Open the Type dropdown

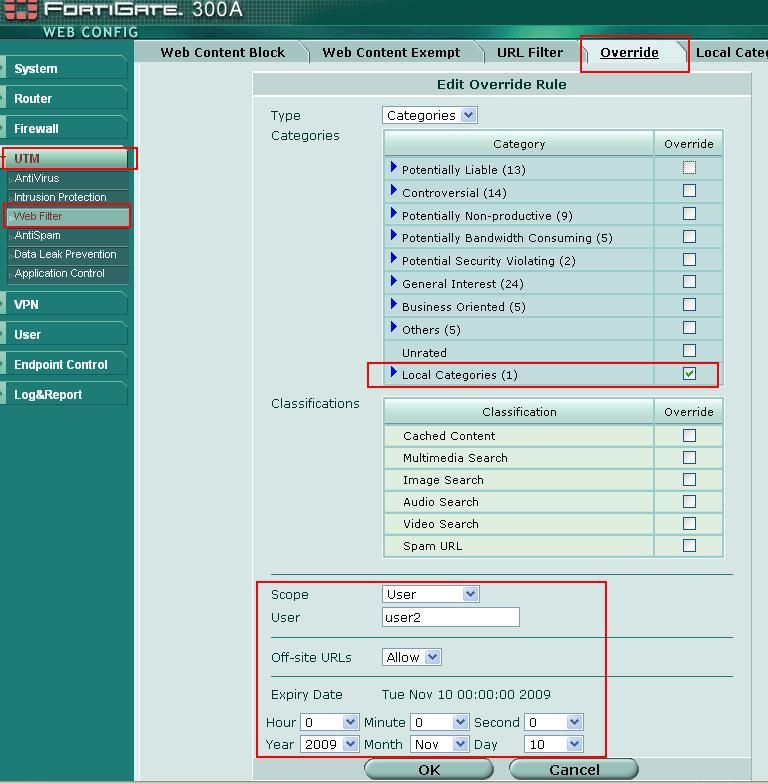[x=430, y=115]
